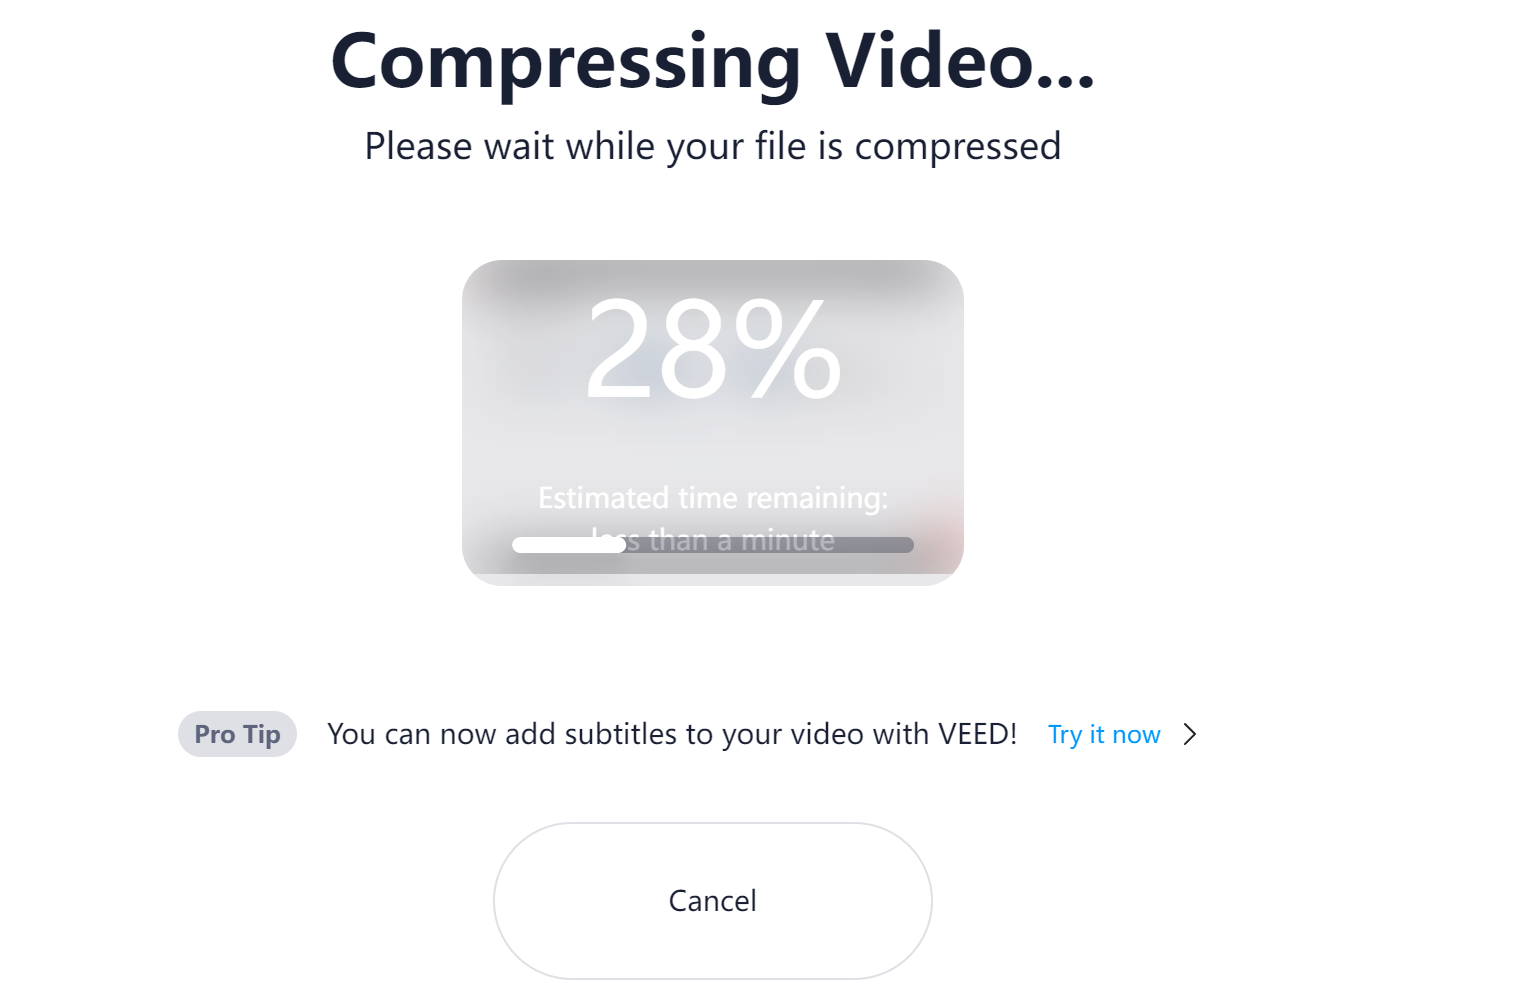Screen dimensions: 1523x985
Task: Open the Try it now link
Action: click(1104, 734)
